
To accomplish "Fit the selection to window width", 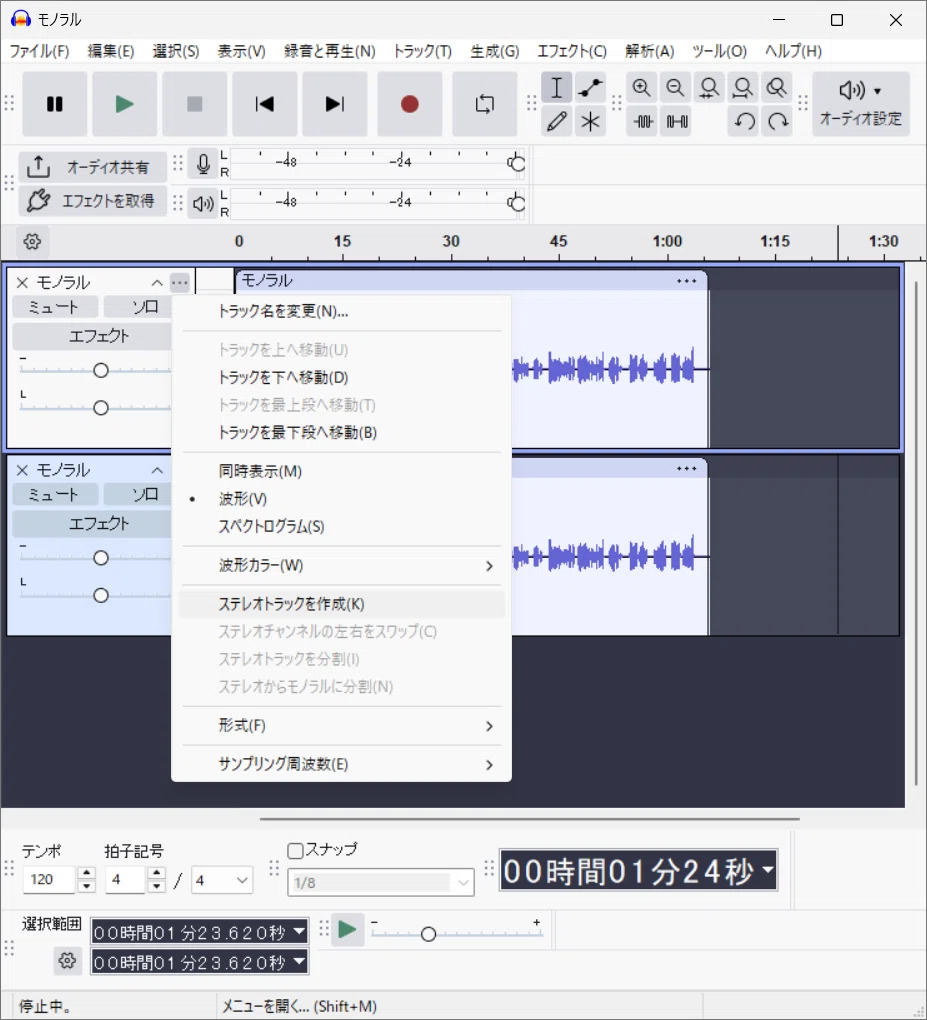I will click(x=709, y=88).
